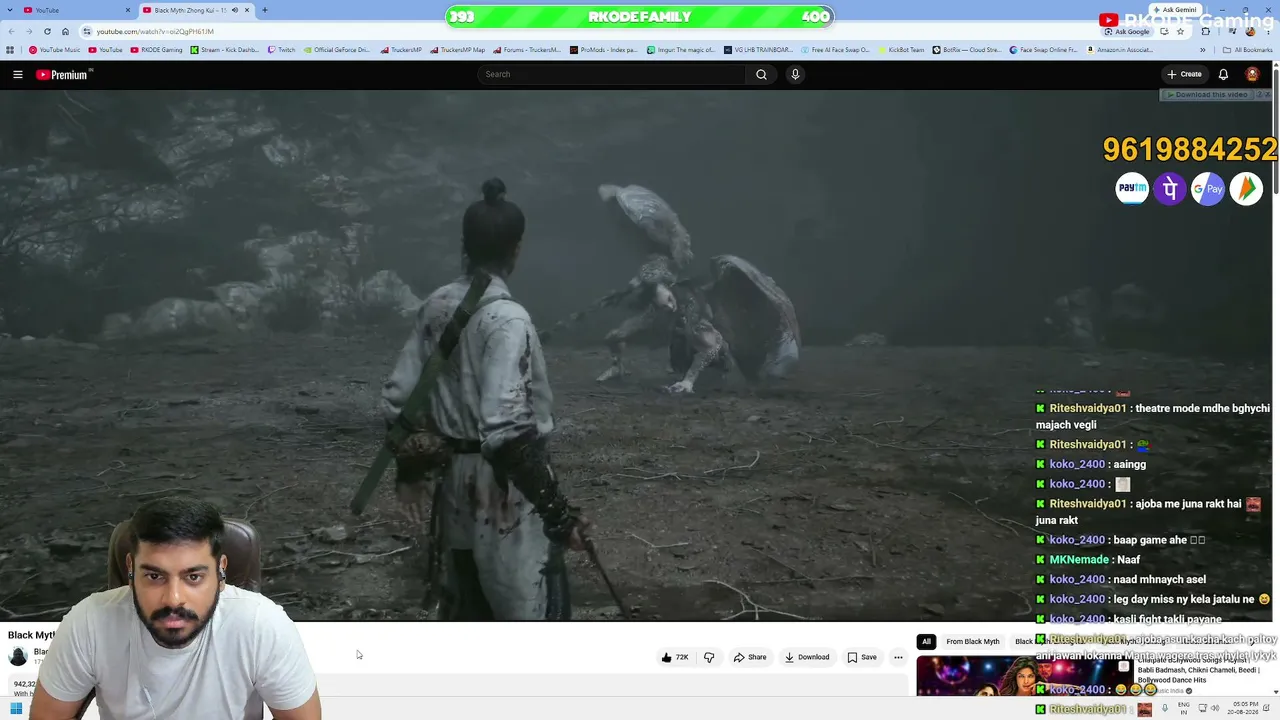Open the PhonePe logo
Screen dimensions: 1280x720
tap(1170, 189)
